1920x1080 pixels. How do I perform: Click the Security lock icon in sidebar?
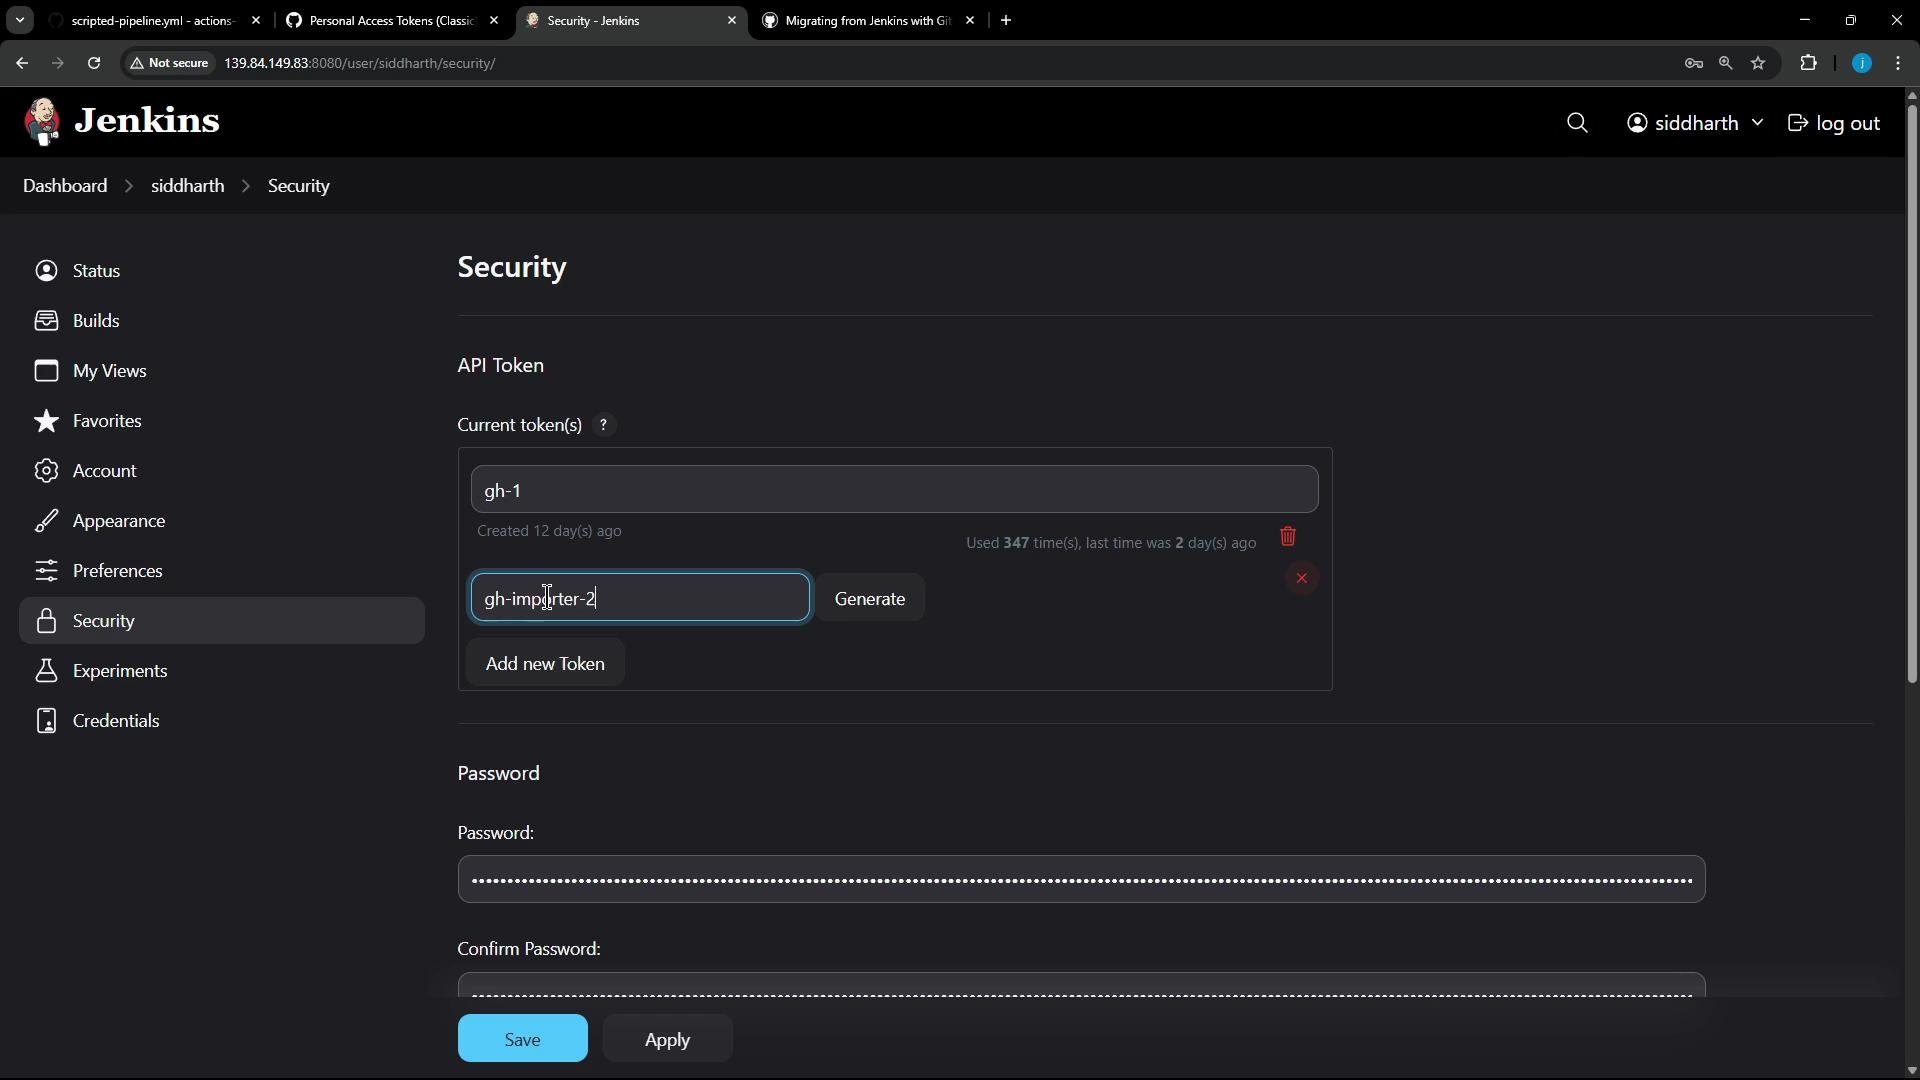[x=46, y=621]
